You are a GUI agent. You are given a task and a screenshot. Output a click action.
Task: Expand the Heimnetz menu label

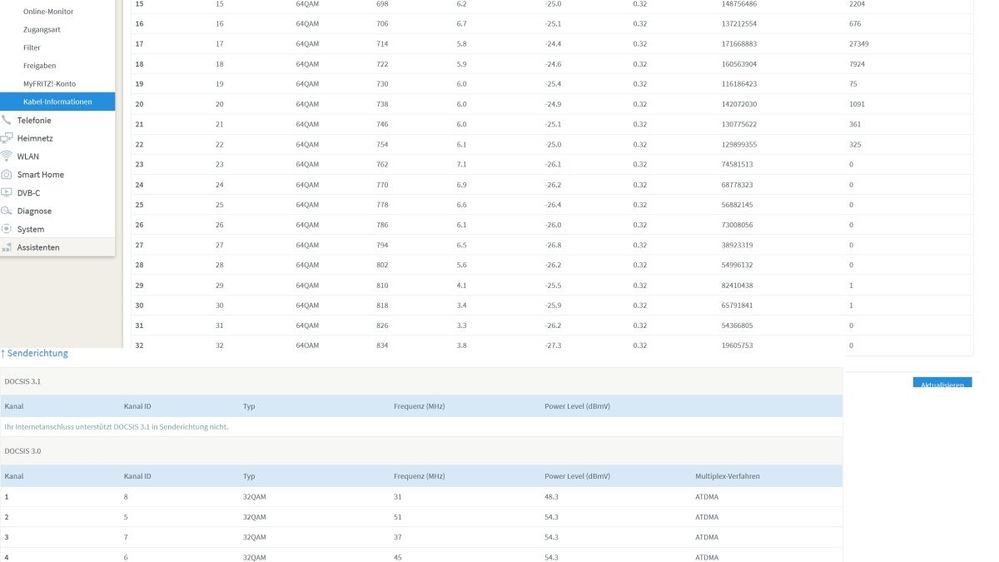coord(35,138)
